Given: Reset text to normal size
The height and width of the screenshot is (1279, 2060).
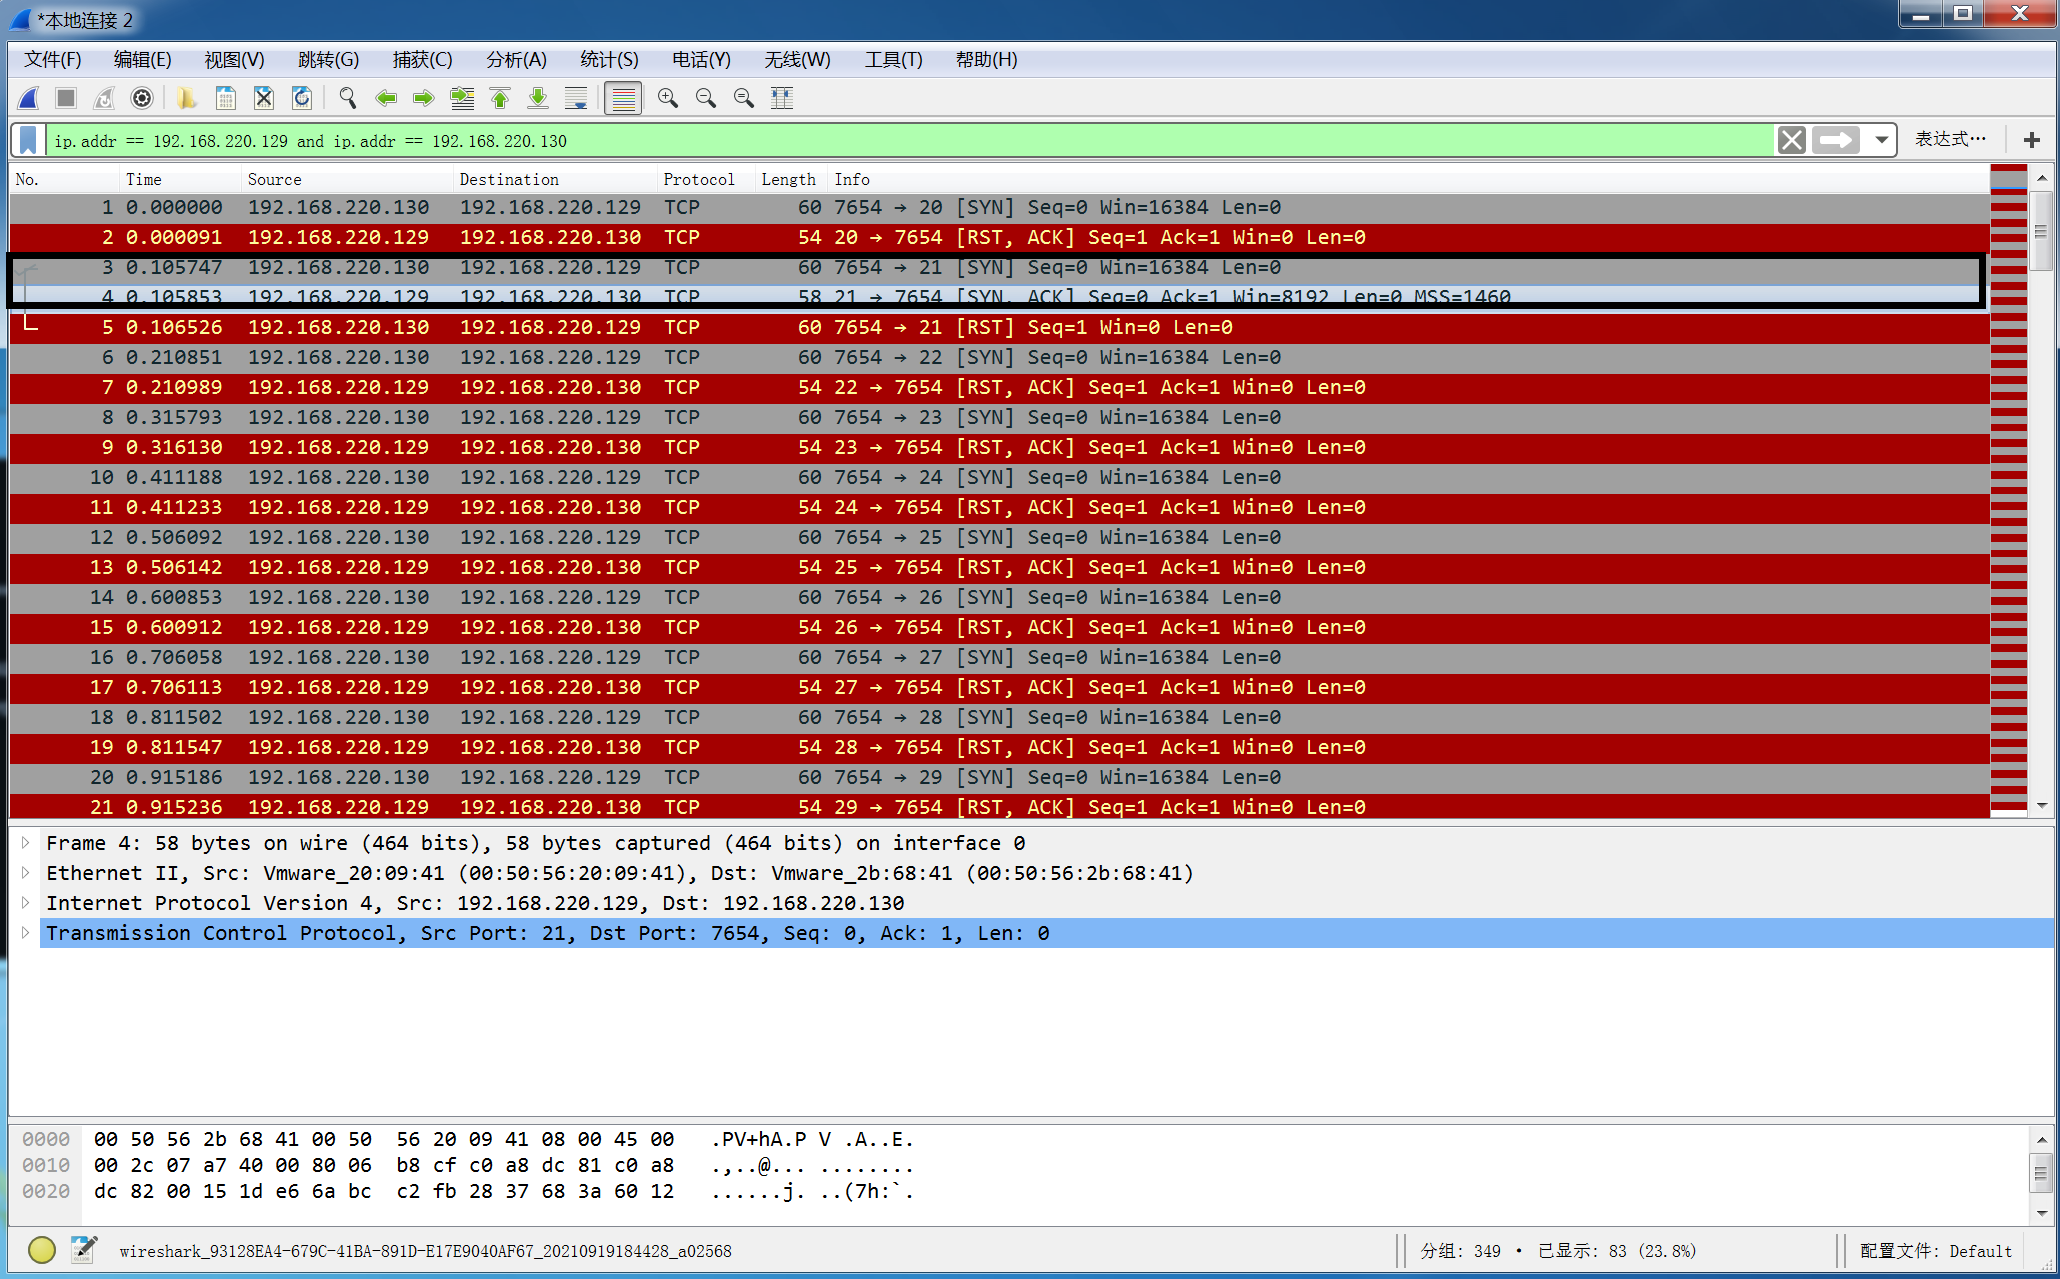Looking at the screenshot, I should (744, 98).
